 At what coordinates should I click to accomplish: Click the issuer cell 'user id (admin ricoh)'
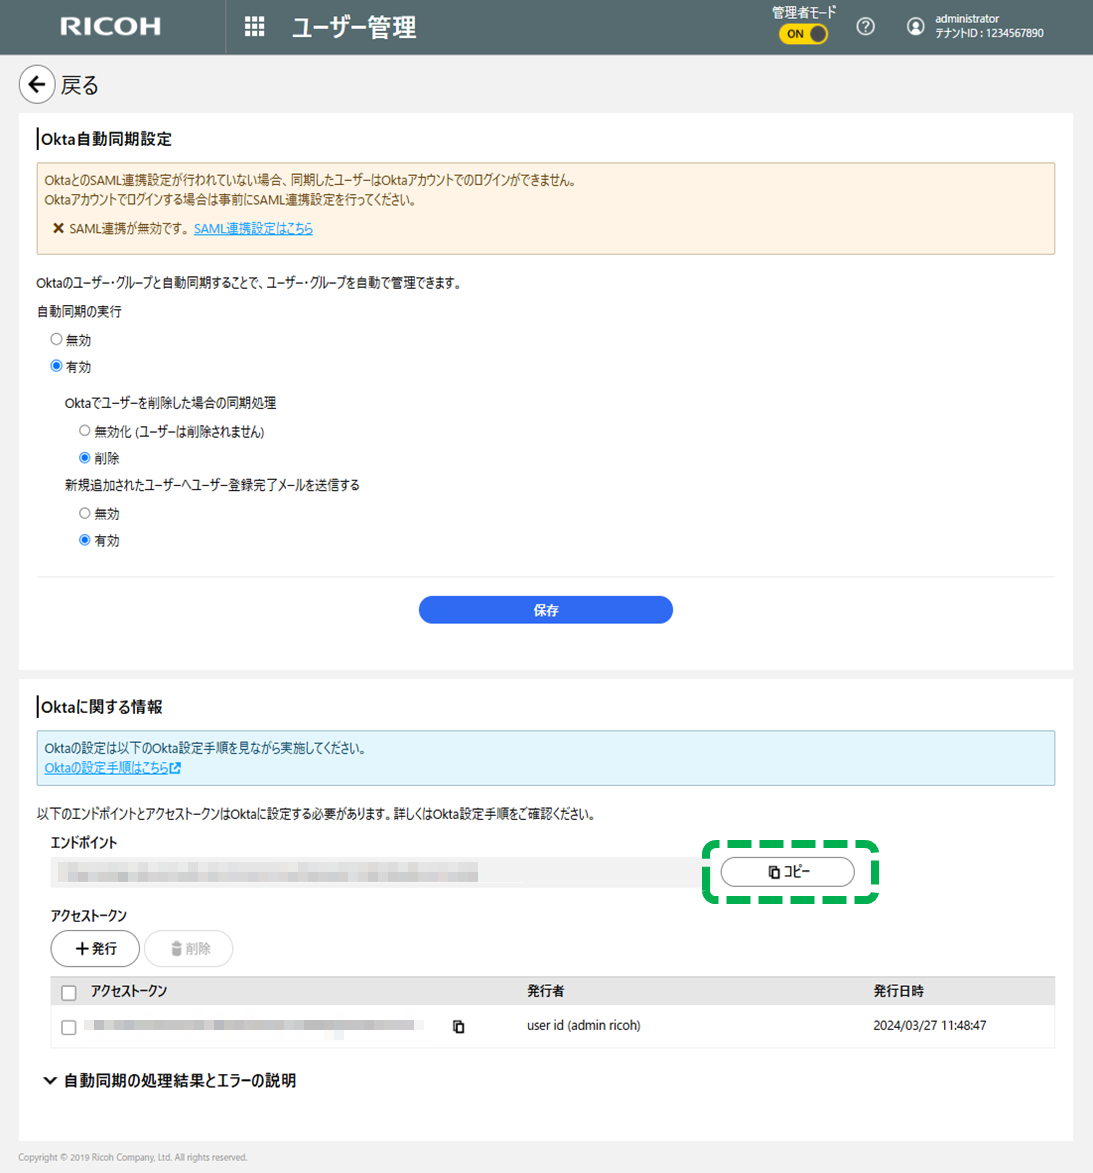coord(584,1026)
